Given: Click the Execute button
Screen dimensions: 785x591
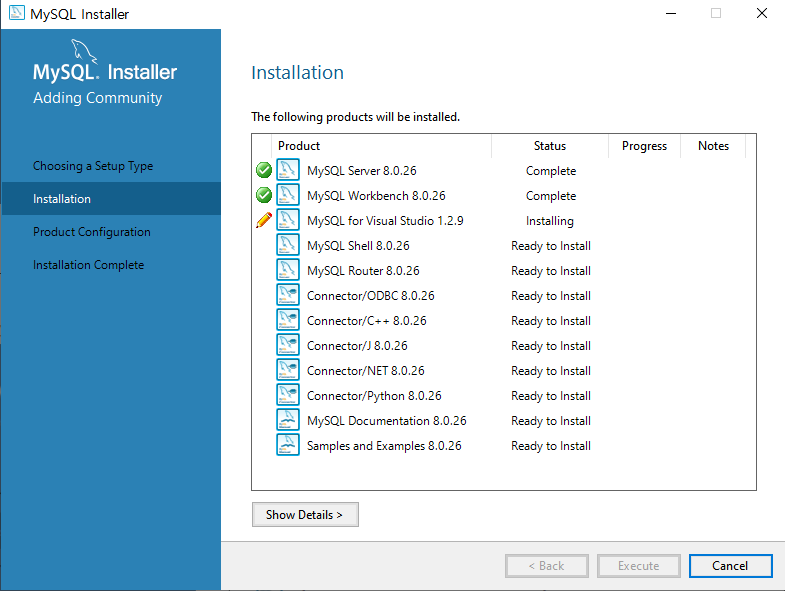Looking at the screenshot, I should 638,566.
